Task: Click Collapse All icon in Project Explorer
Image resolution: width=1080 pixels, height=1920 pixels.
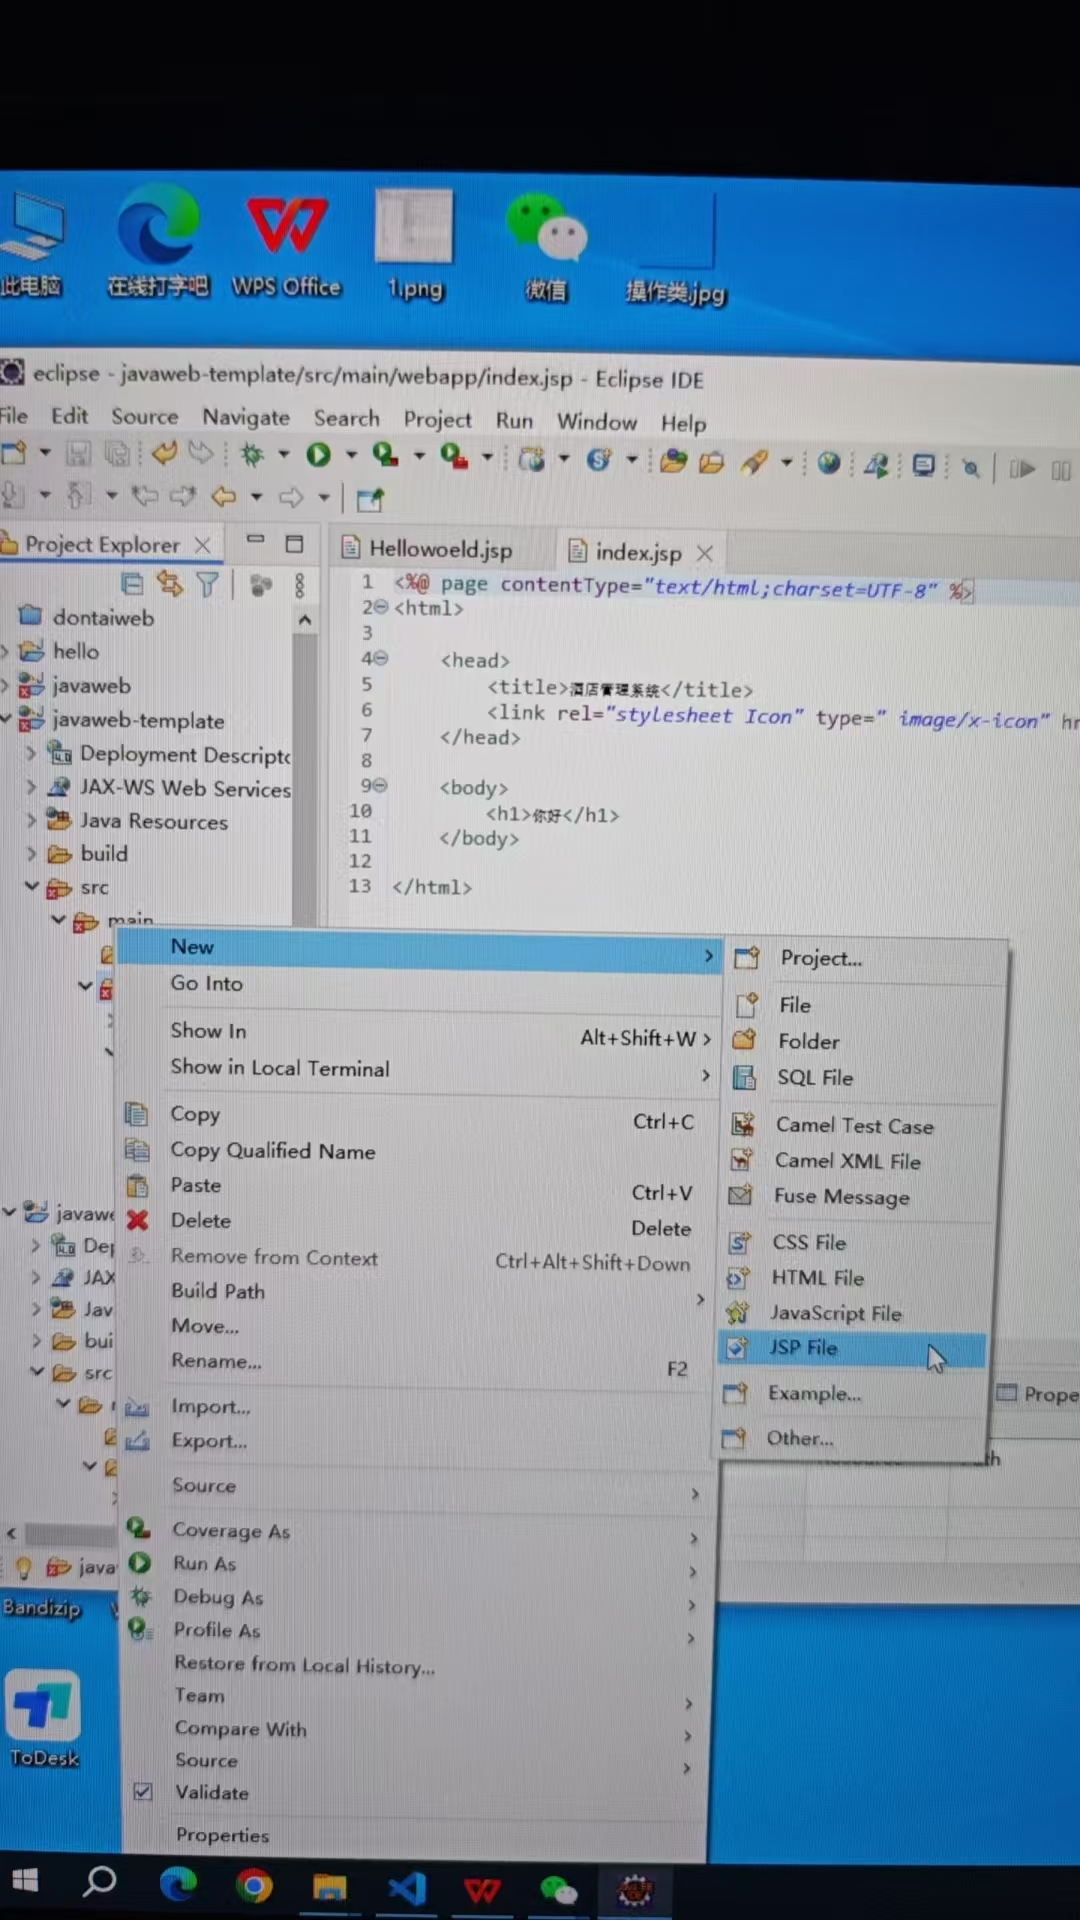Action: pyautogui.click(x=132, y=584)
